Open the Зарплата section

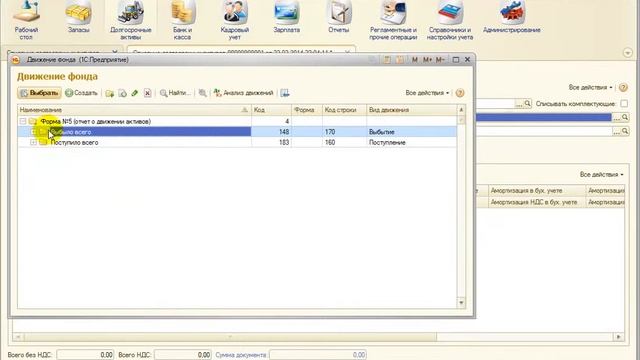click(287, 17)
